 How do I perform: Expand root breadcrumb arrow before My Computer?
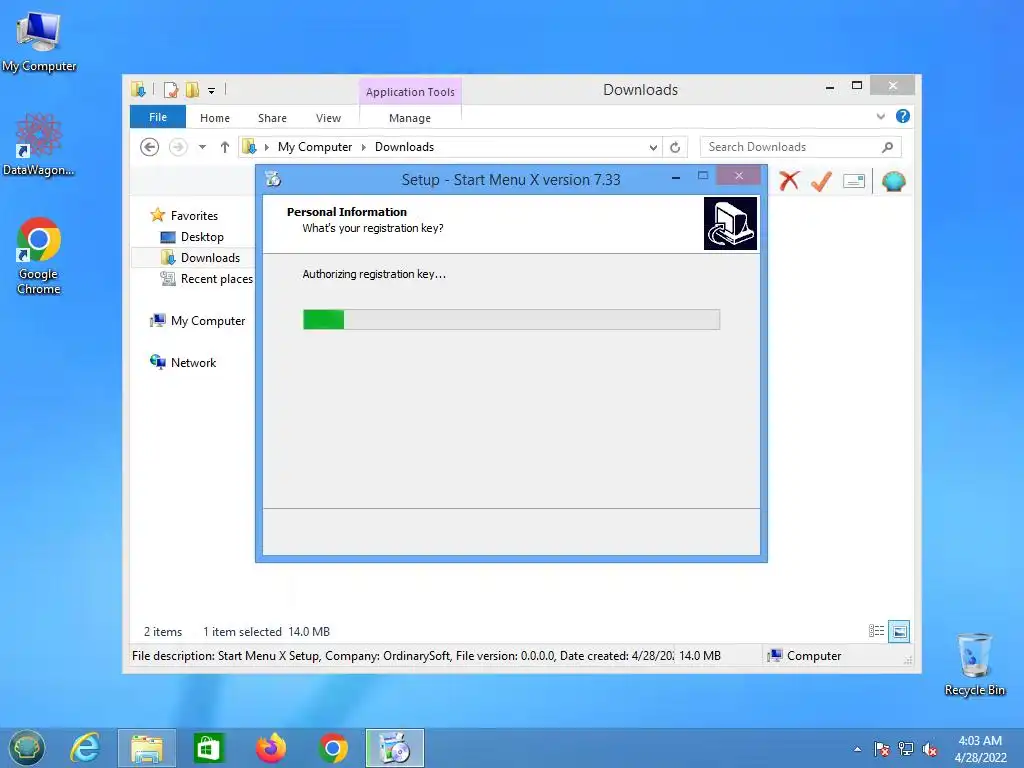266,147
